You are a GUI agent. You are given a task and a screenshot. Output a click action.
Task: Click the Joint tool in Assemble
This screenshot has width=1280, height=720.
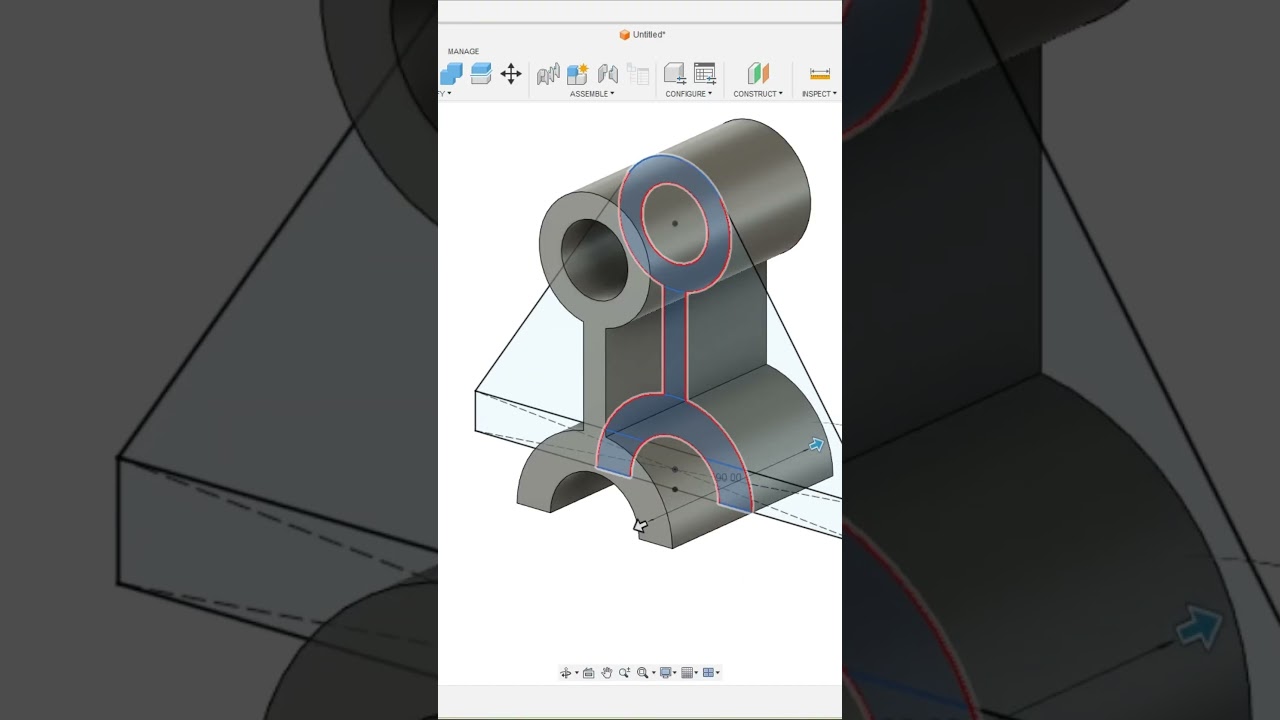coord(548,74)
